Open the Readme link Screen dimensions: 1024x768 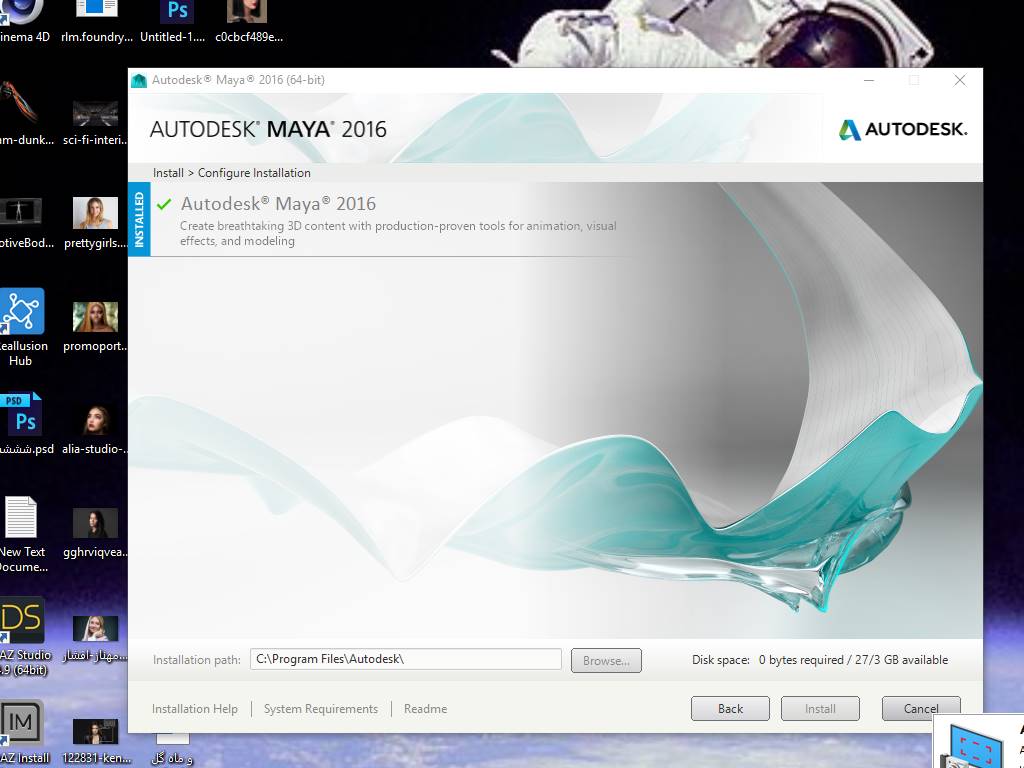(x=425, y=709)
